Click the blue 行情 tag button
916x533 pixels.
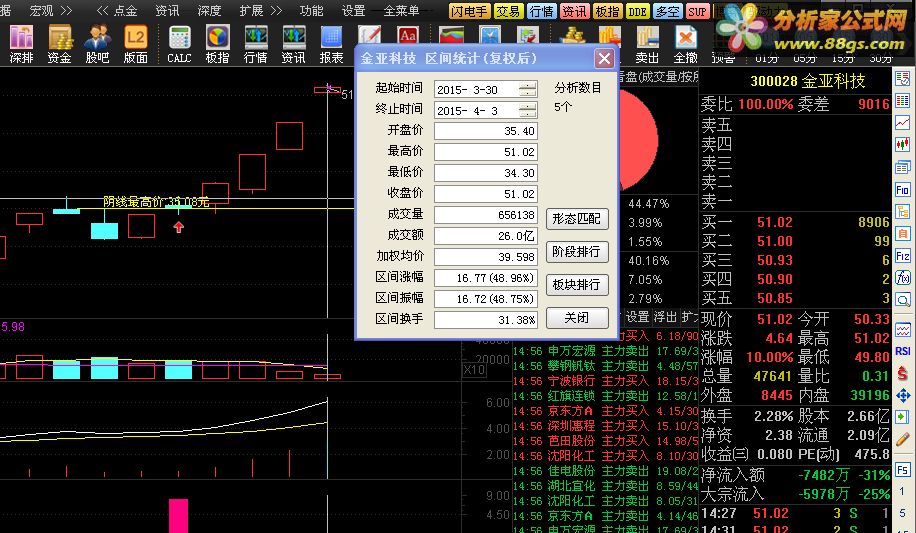coord(542,11)
